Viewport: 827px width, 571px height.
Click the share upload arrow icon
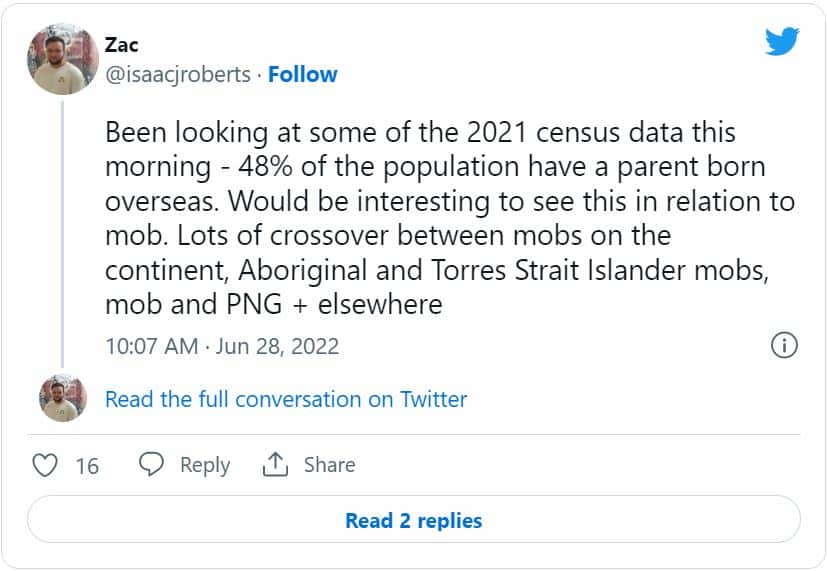click(275, 465)
